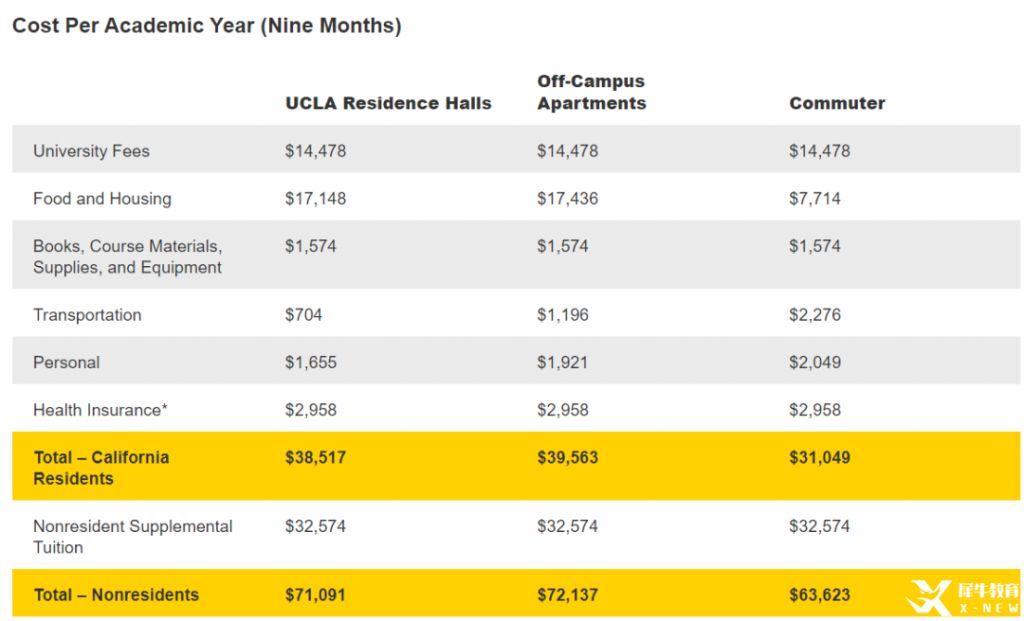Select the Total – California Residents label

point(101,468)
